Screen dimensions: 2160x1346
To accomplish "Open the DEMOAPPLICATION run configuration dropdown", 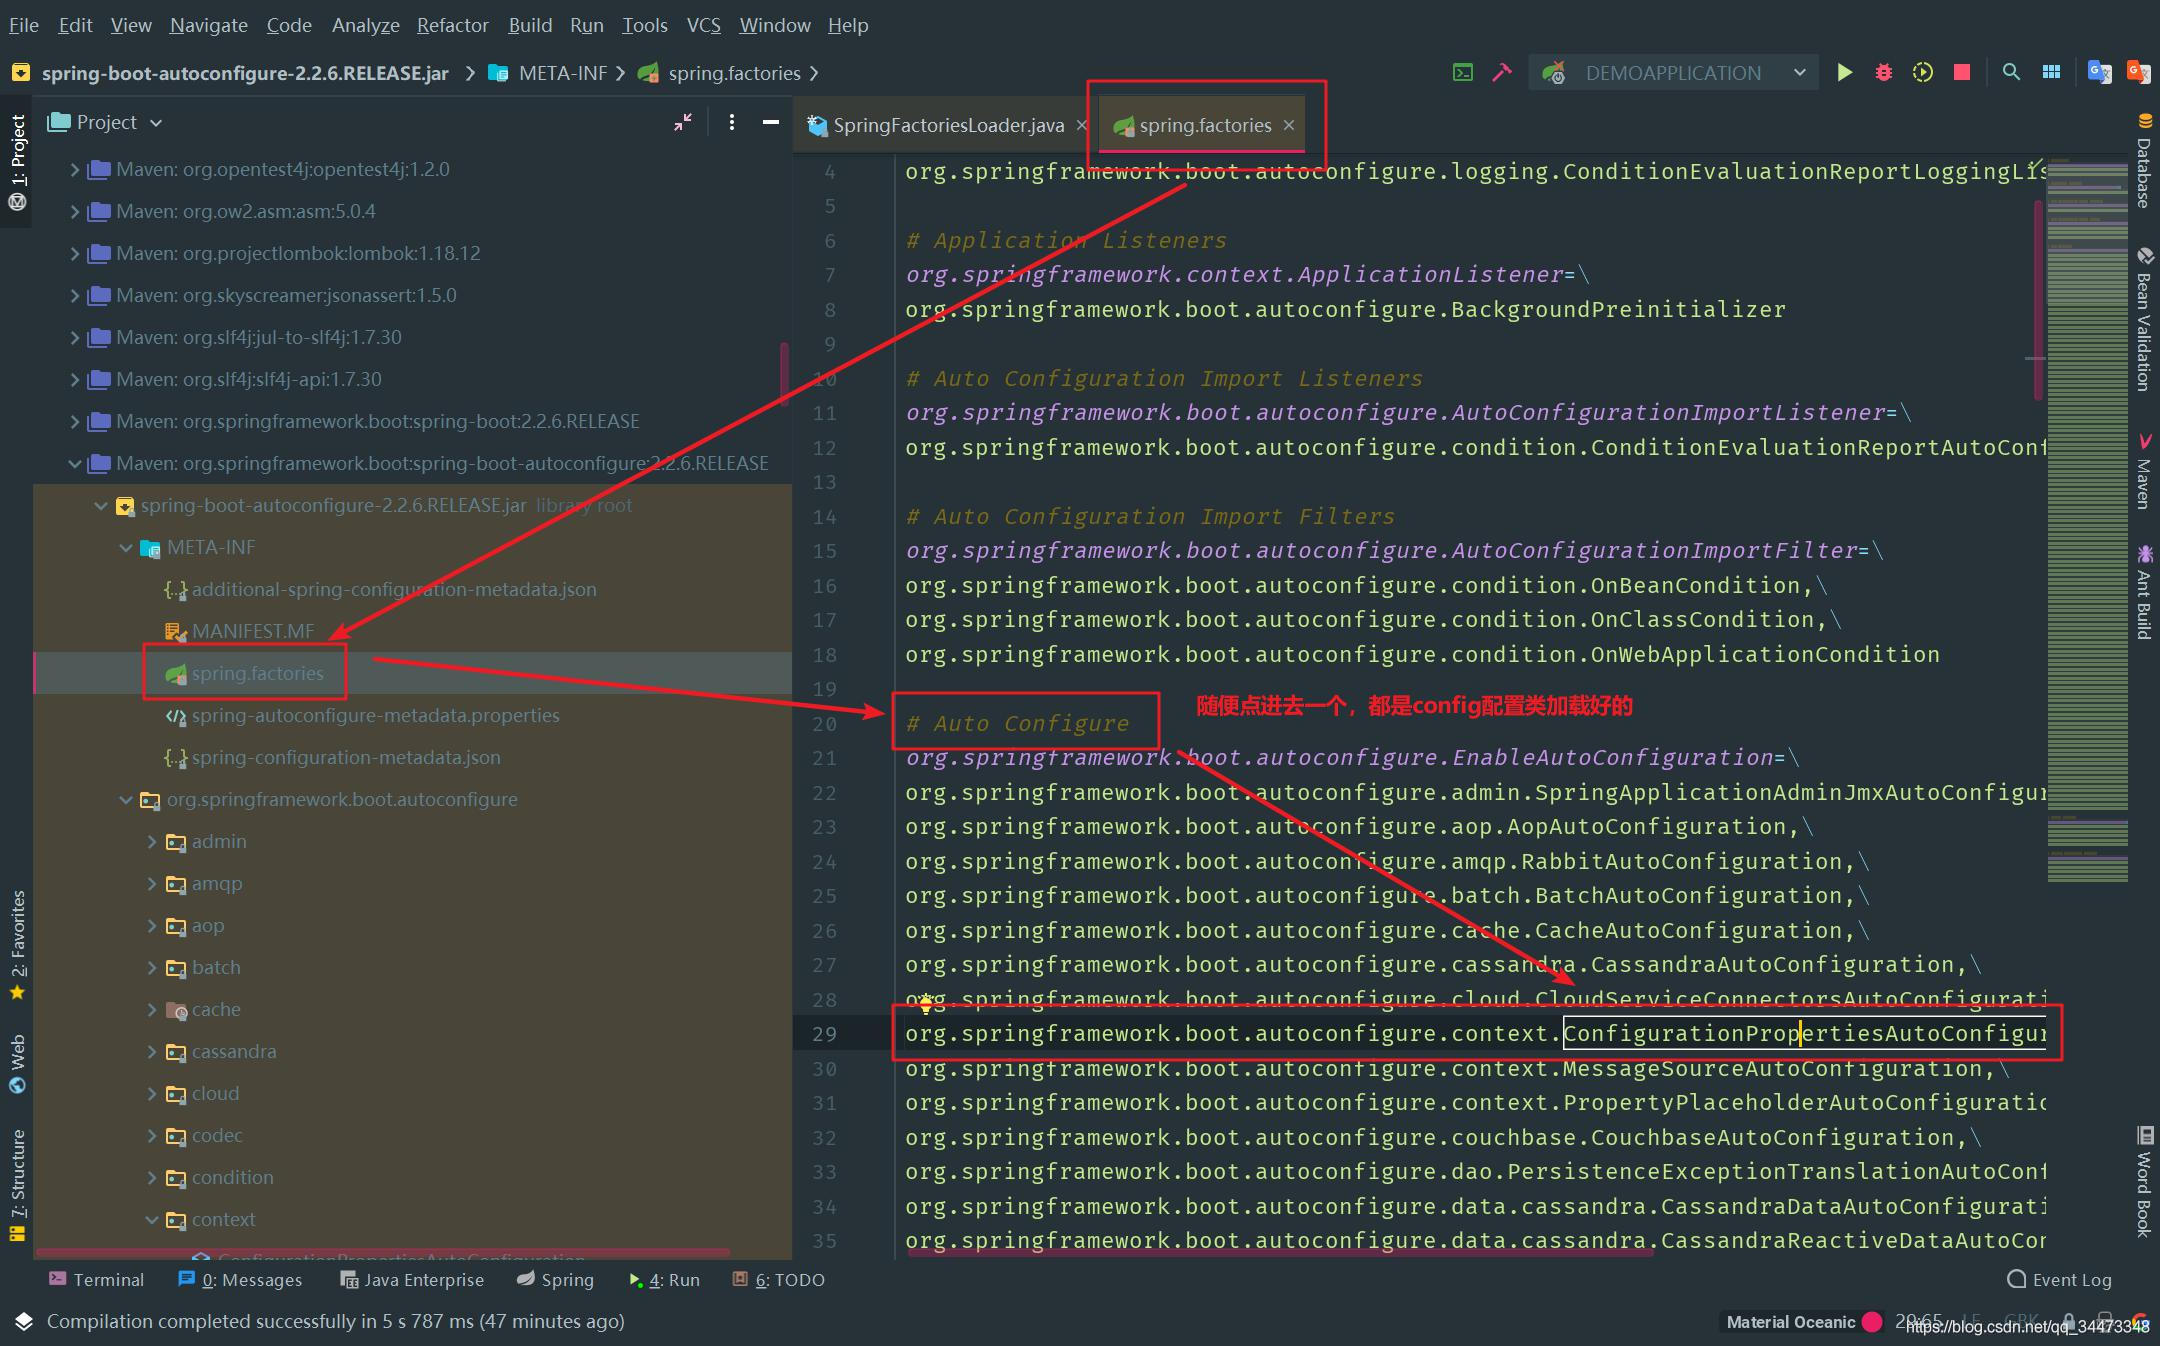I will 1673,72.
